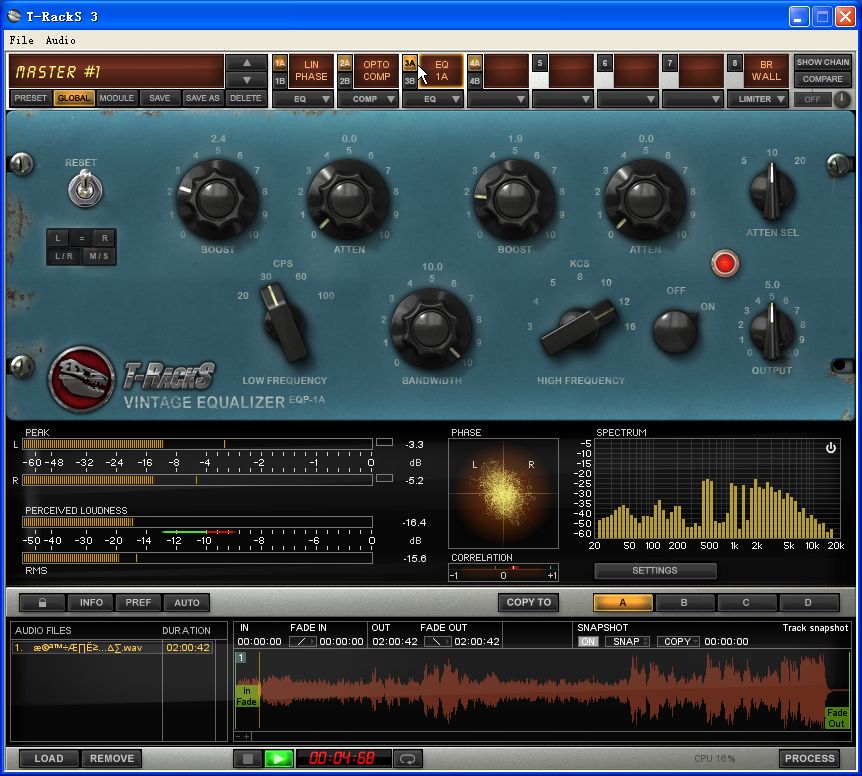Viewport: 862px width, 776px height.
Task: Click the low frequency BOOST knob
Action: point(217,198)
